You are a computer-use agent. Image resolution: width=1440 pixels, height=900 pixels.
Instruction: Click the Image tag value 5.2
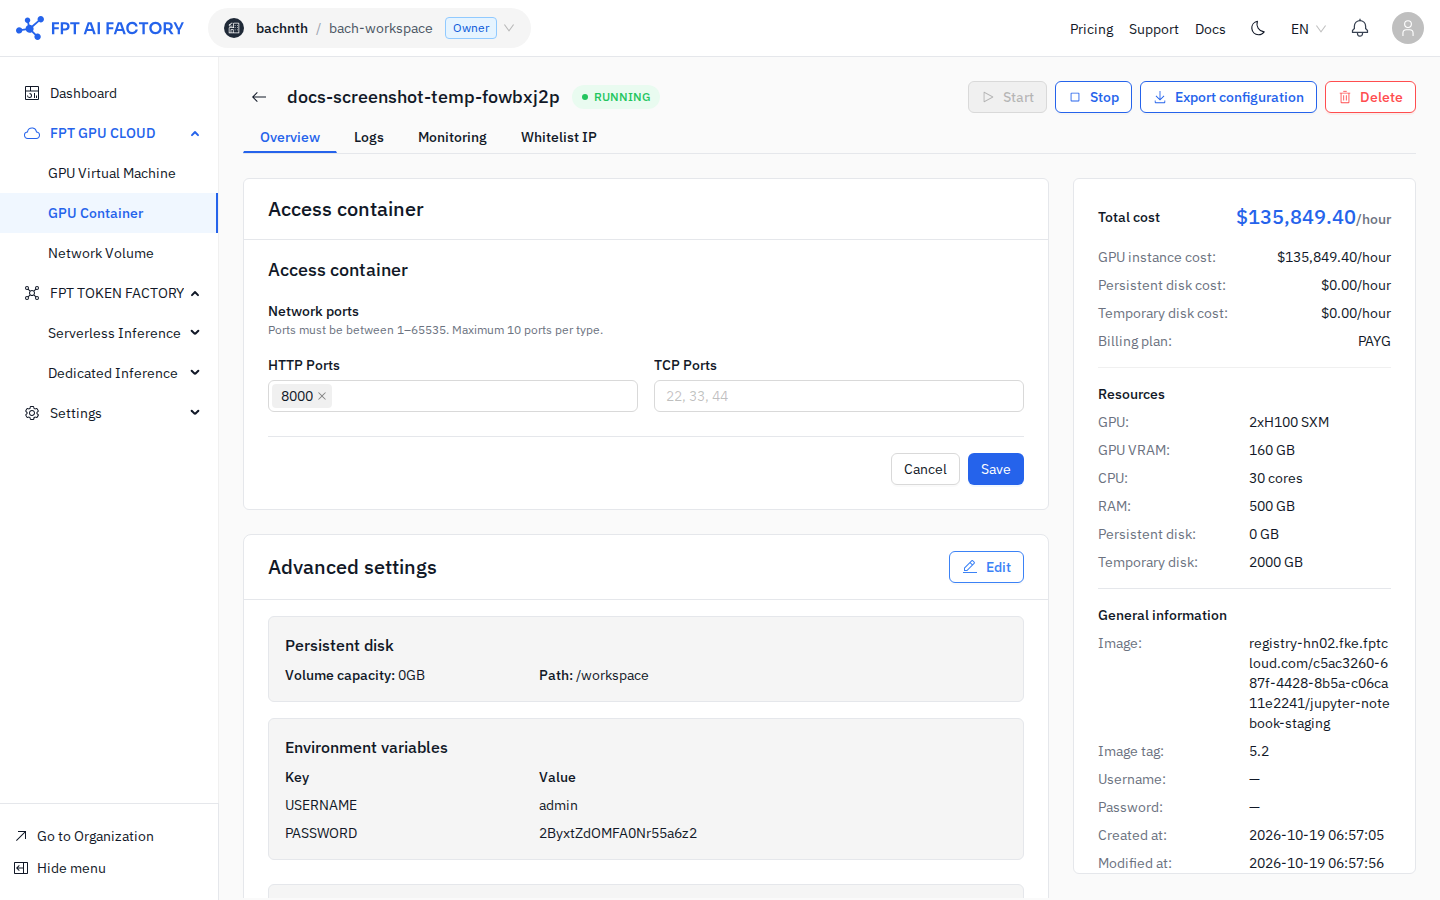(1259, 751)
